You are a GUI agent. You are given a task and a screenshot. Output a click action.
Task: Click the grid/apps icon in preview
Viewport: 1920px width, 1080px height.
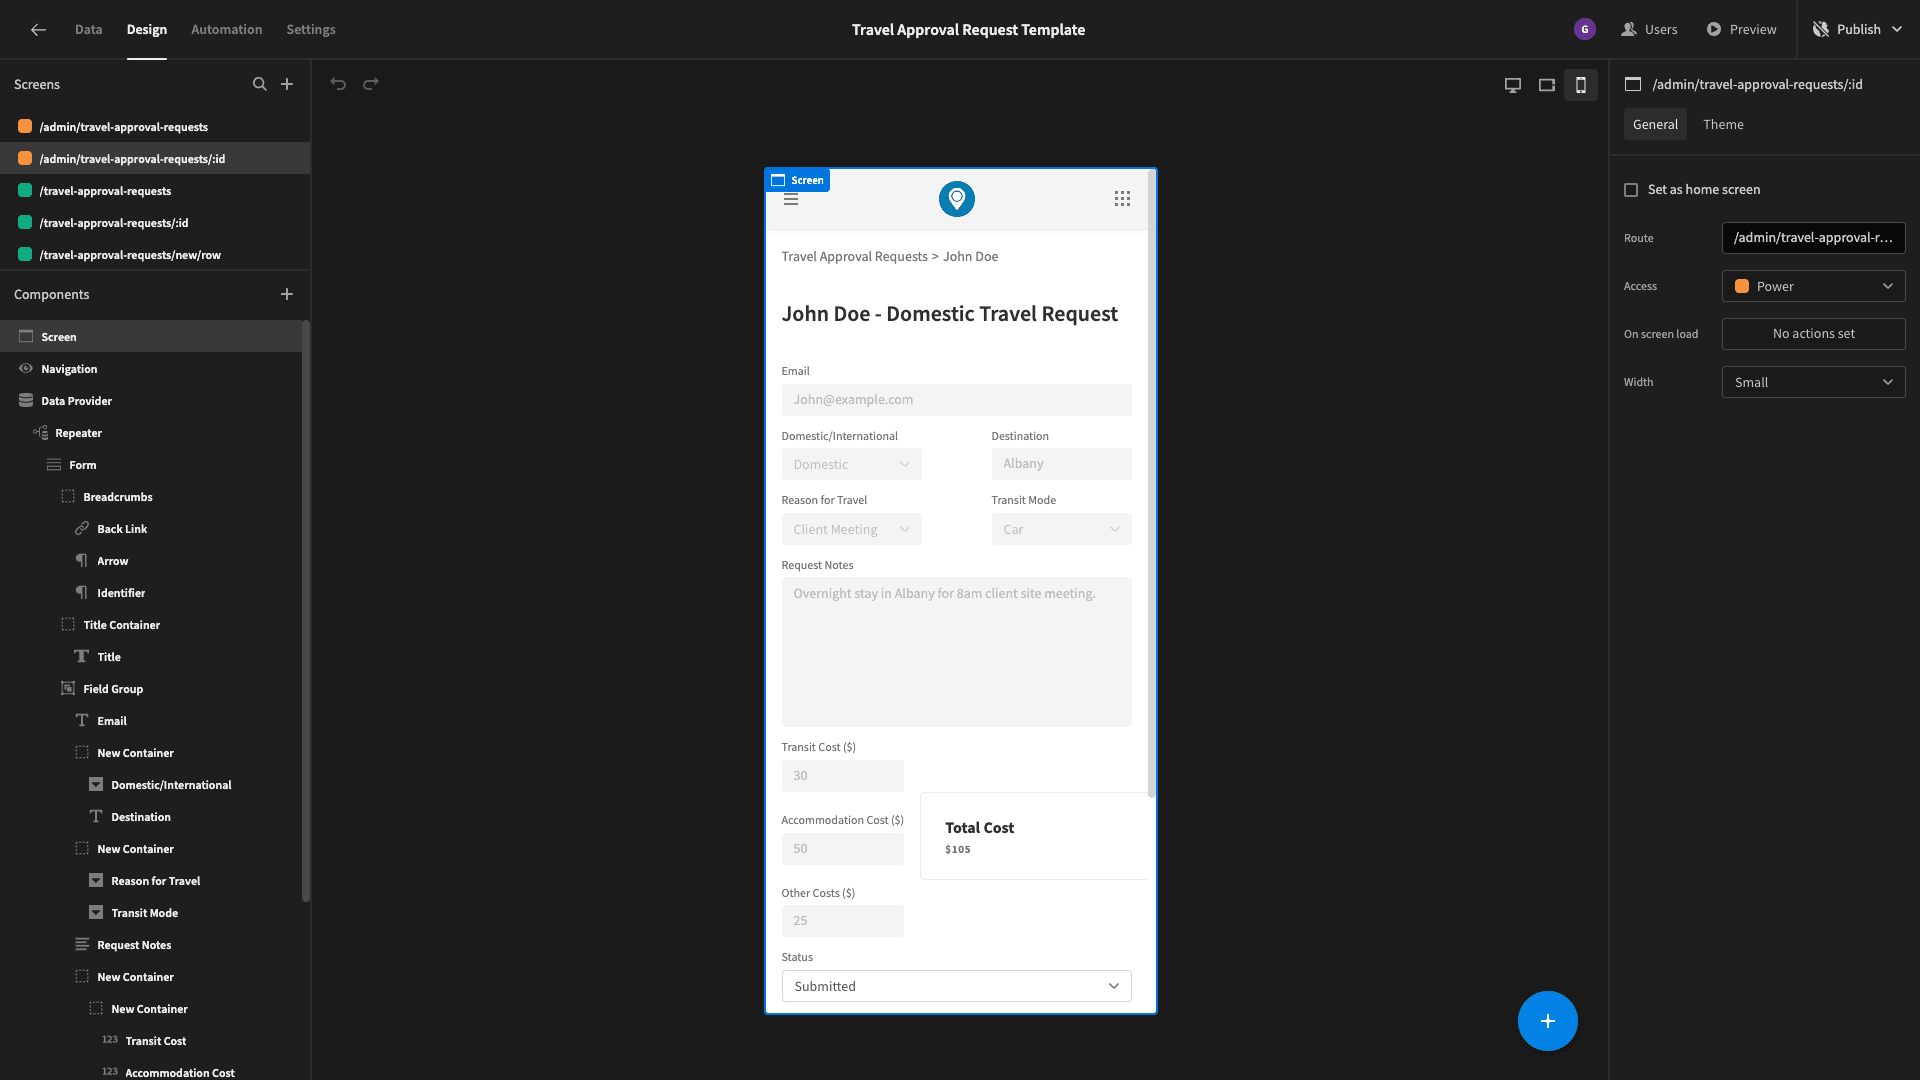pos(1122,199)
